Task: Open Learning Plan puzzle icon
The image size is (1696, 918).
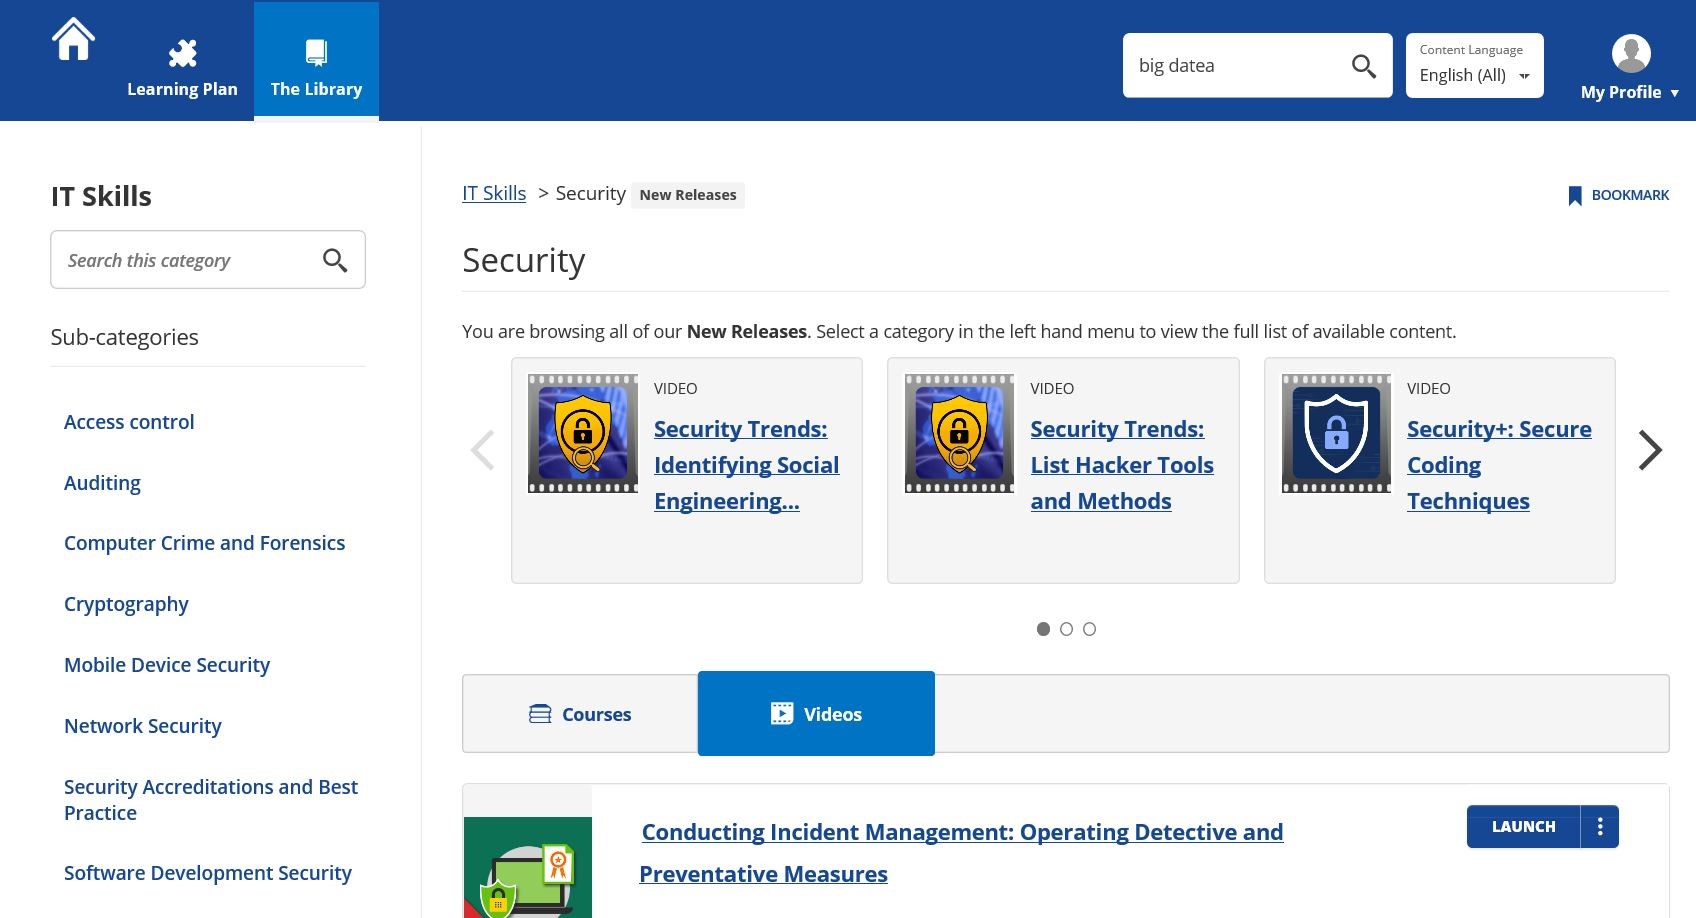Action: coord(182,53)
